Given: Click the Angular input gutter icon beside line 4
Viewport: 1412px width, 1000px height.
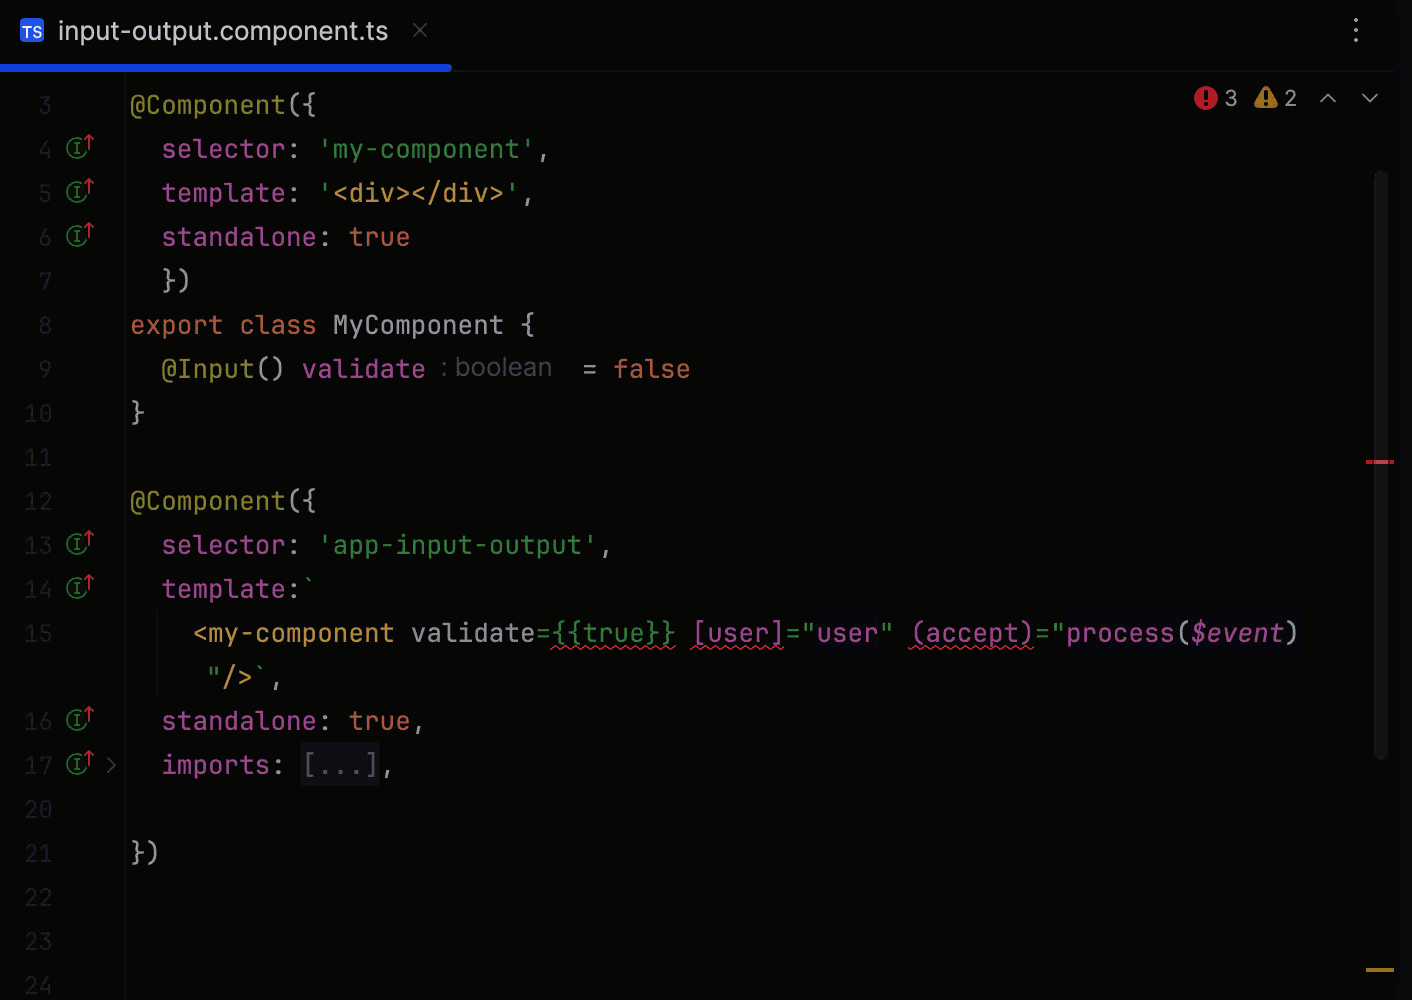Looking at the screenshot, I should (x=78, y=146).
